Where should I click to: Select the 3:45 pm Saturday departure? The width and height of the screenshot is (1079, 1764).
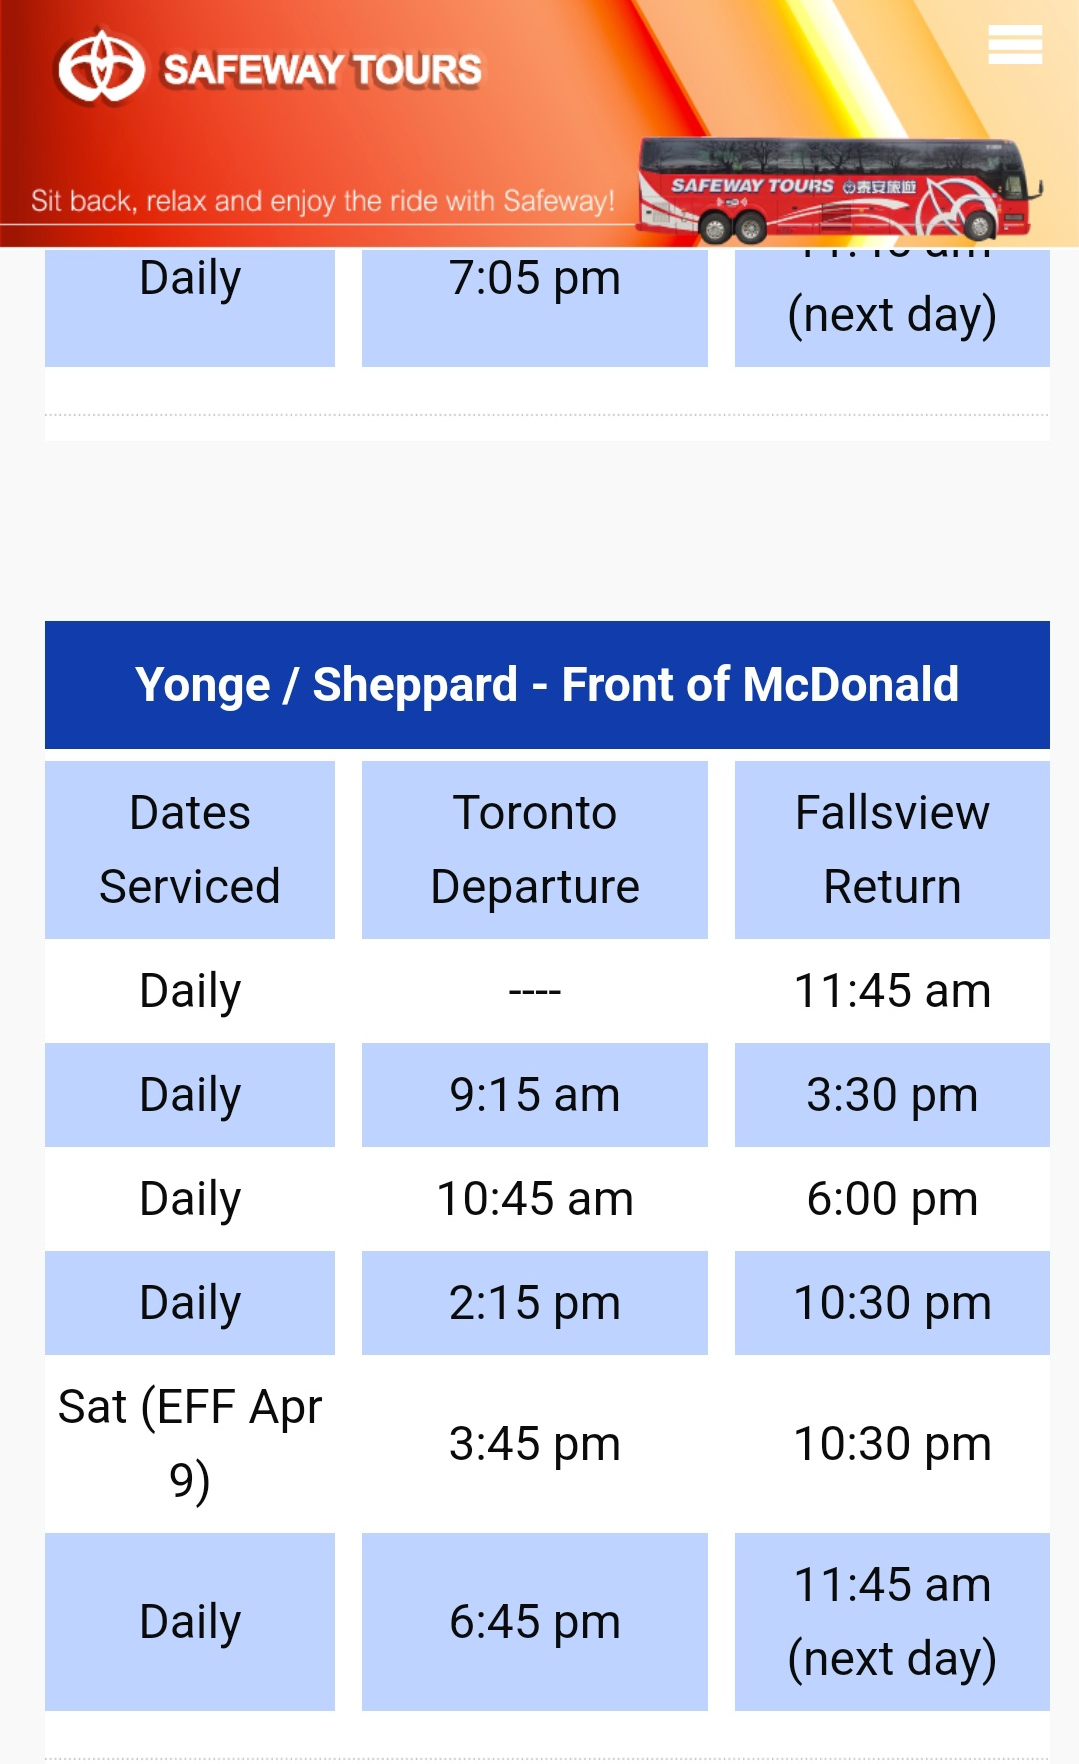pos(534,1444)
